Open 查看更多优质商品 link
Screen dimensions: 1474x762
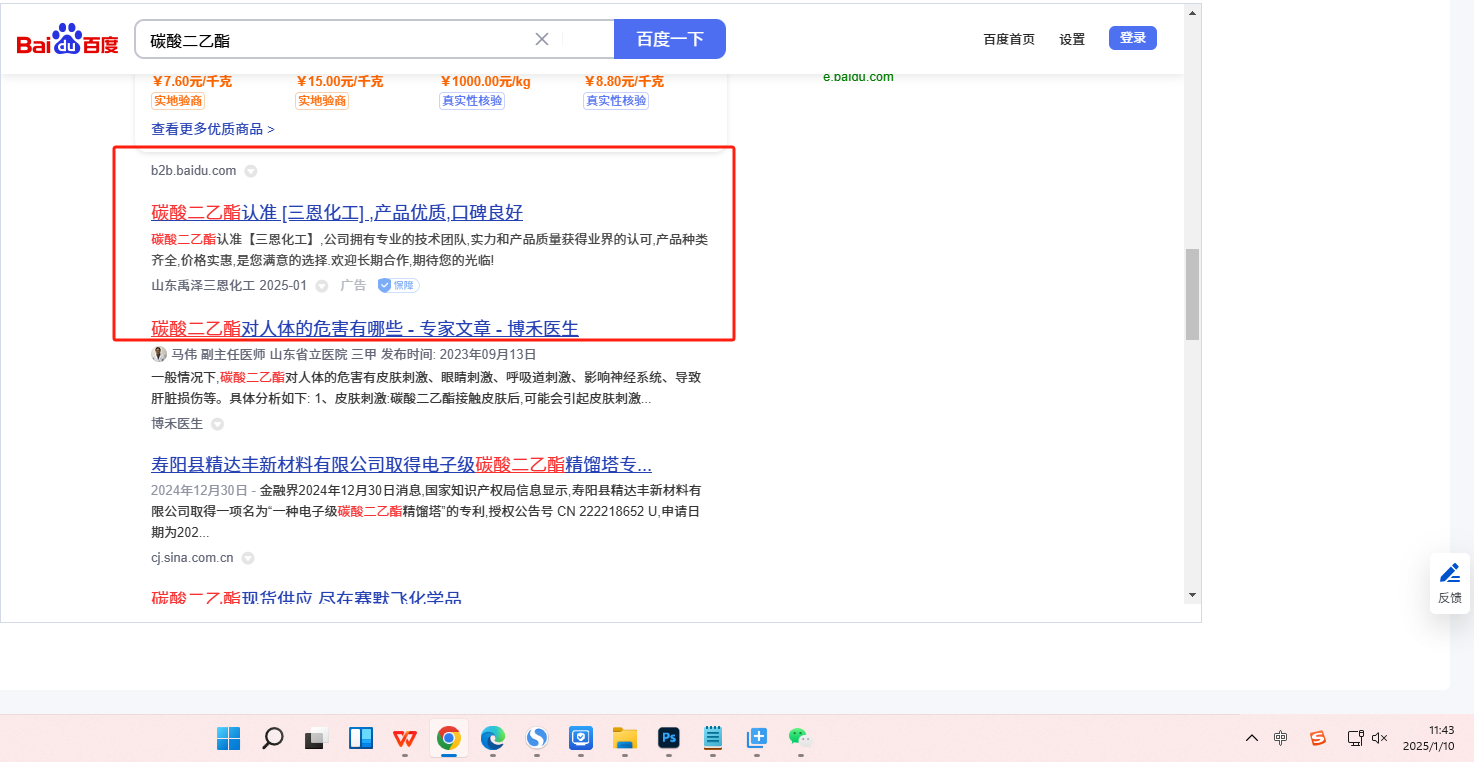(213, 129)
